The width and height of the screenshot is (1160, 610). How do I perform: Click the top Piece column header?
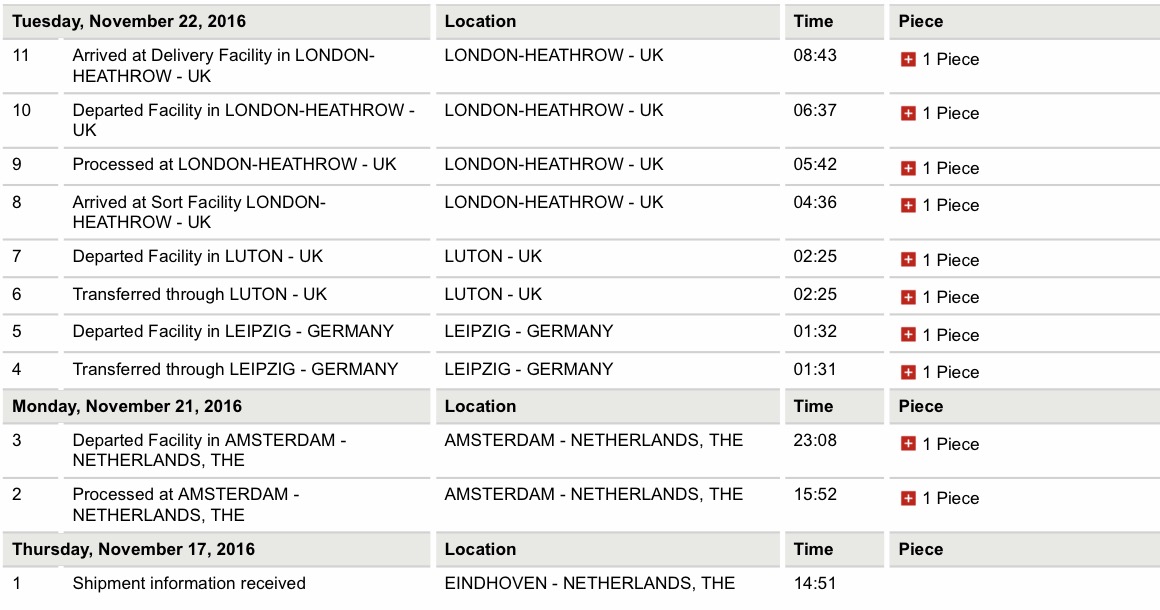[920, 21]
